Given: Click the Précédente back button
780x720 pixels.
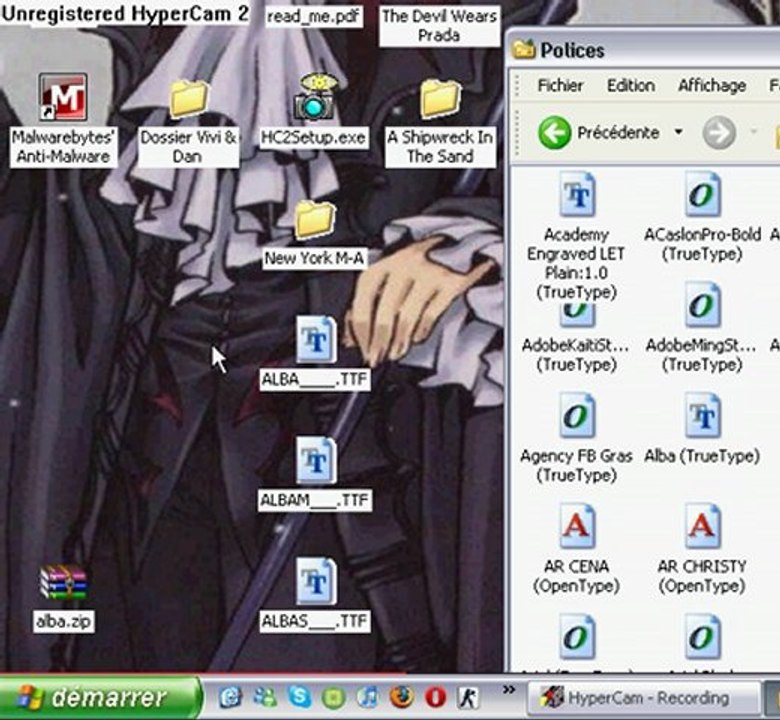Looking at the screenshot, I should click(599, 133).
